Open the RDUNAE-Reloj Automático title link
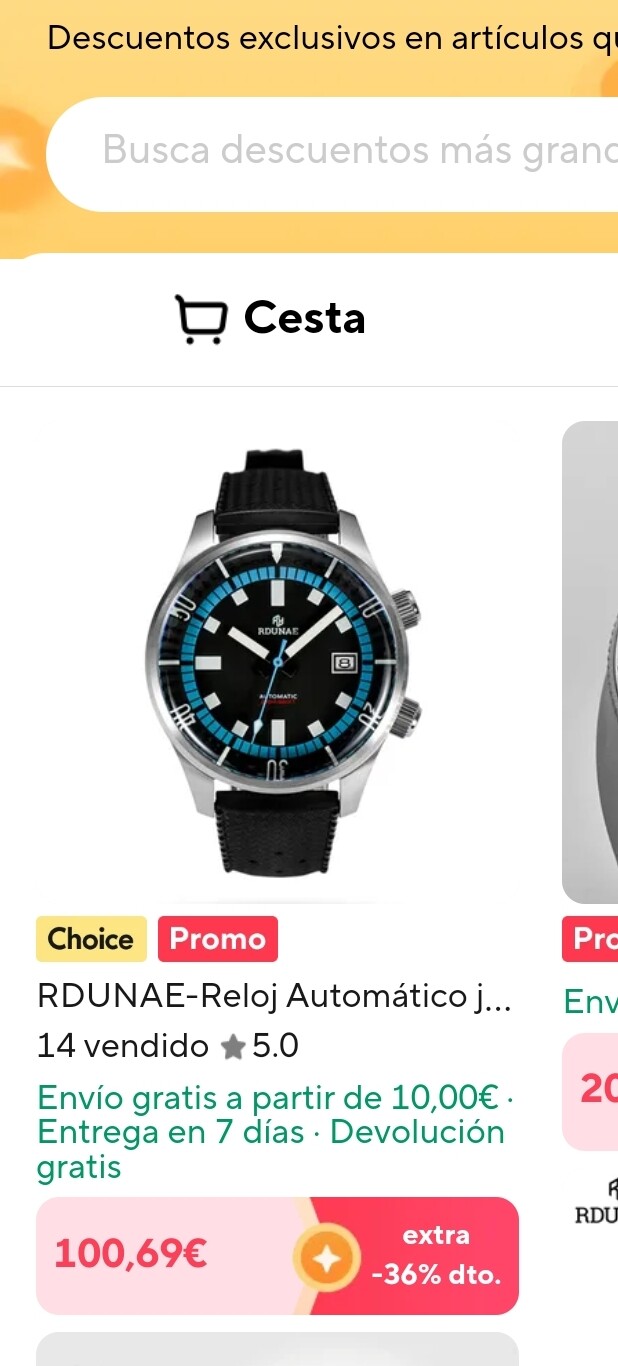Image resolution: width=618 pixels, height=1366 pixels. tap(274, 996)
